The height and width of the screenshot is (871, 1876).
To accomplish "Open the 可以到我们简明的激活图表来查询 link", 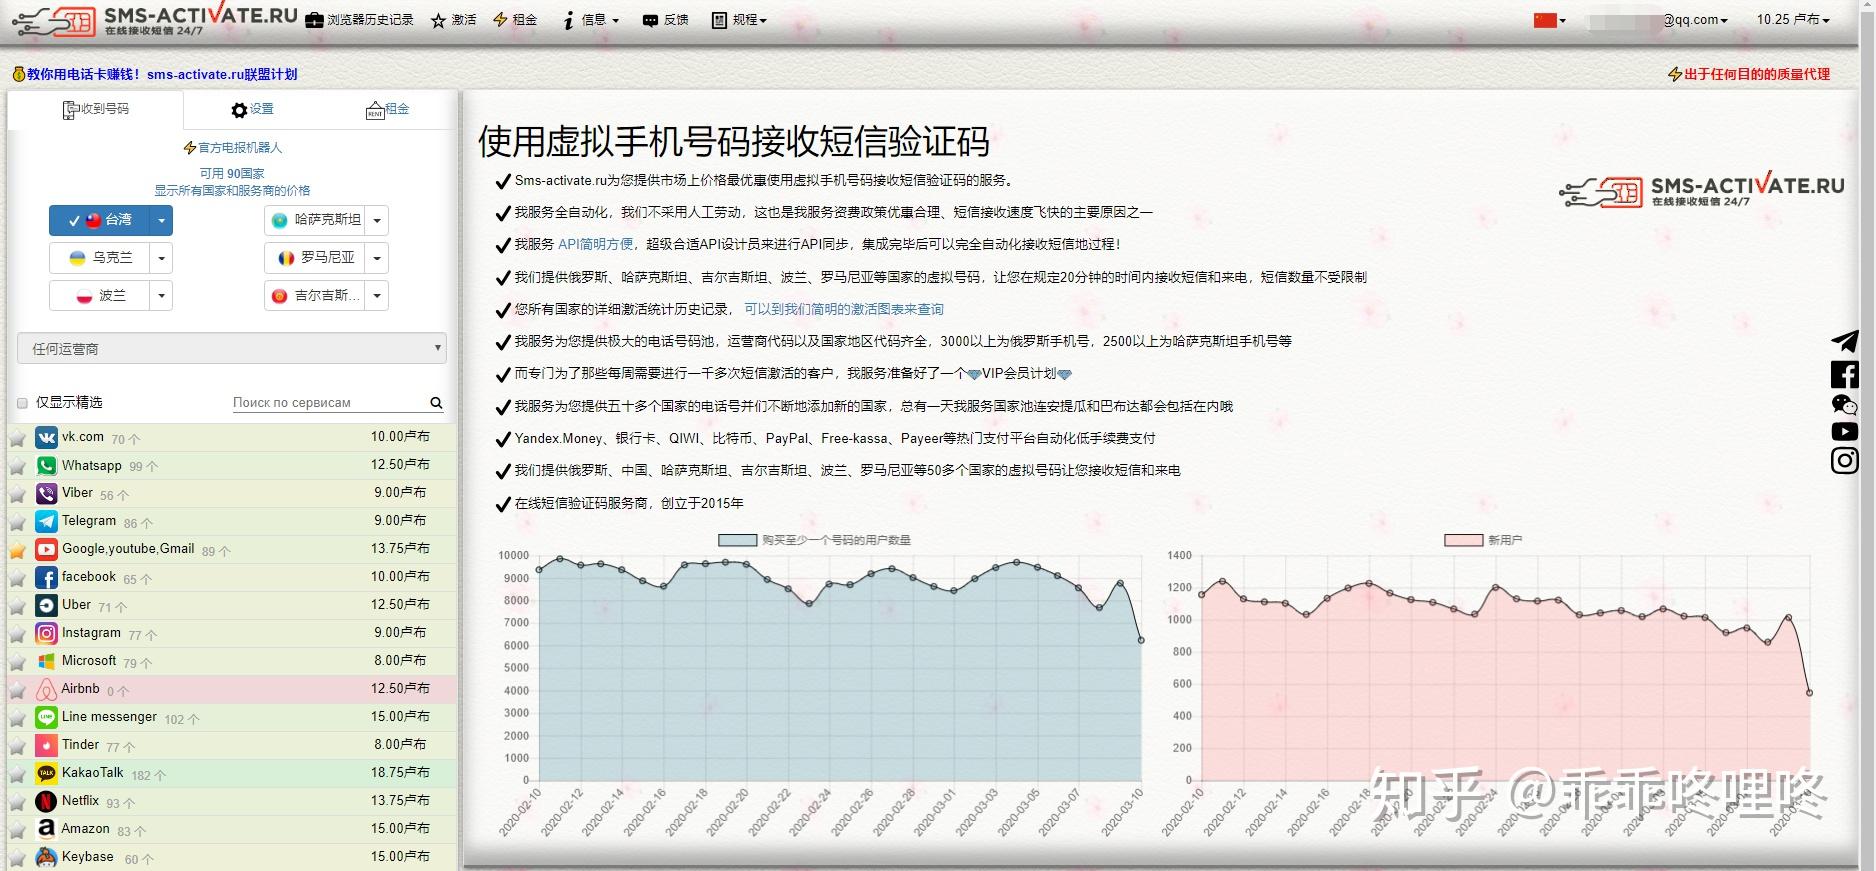I will click(x=844, y=309).
